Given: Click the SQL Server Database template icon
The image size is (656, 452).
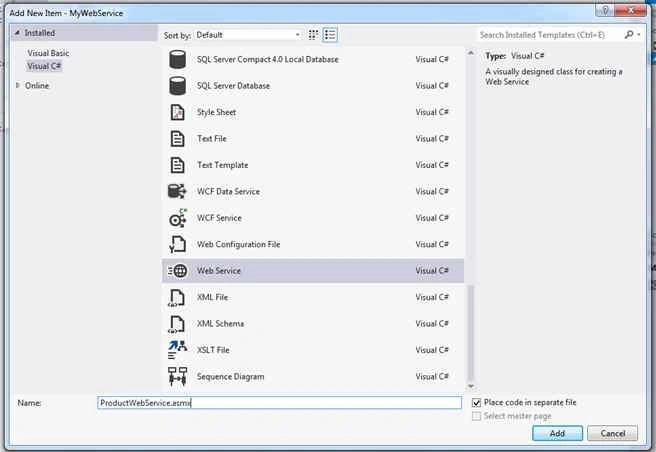Looking at the screenshot, I should (177, 86).
